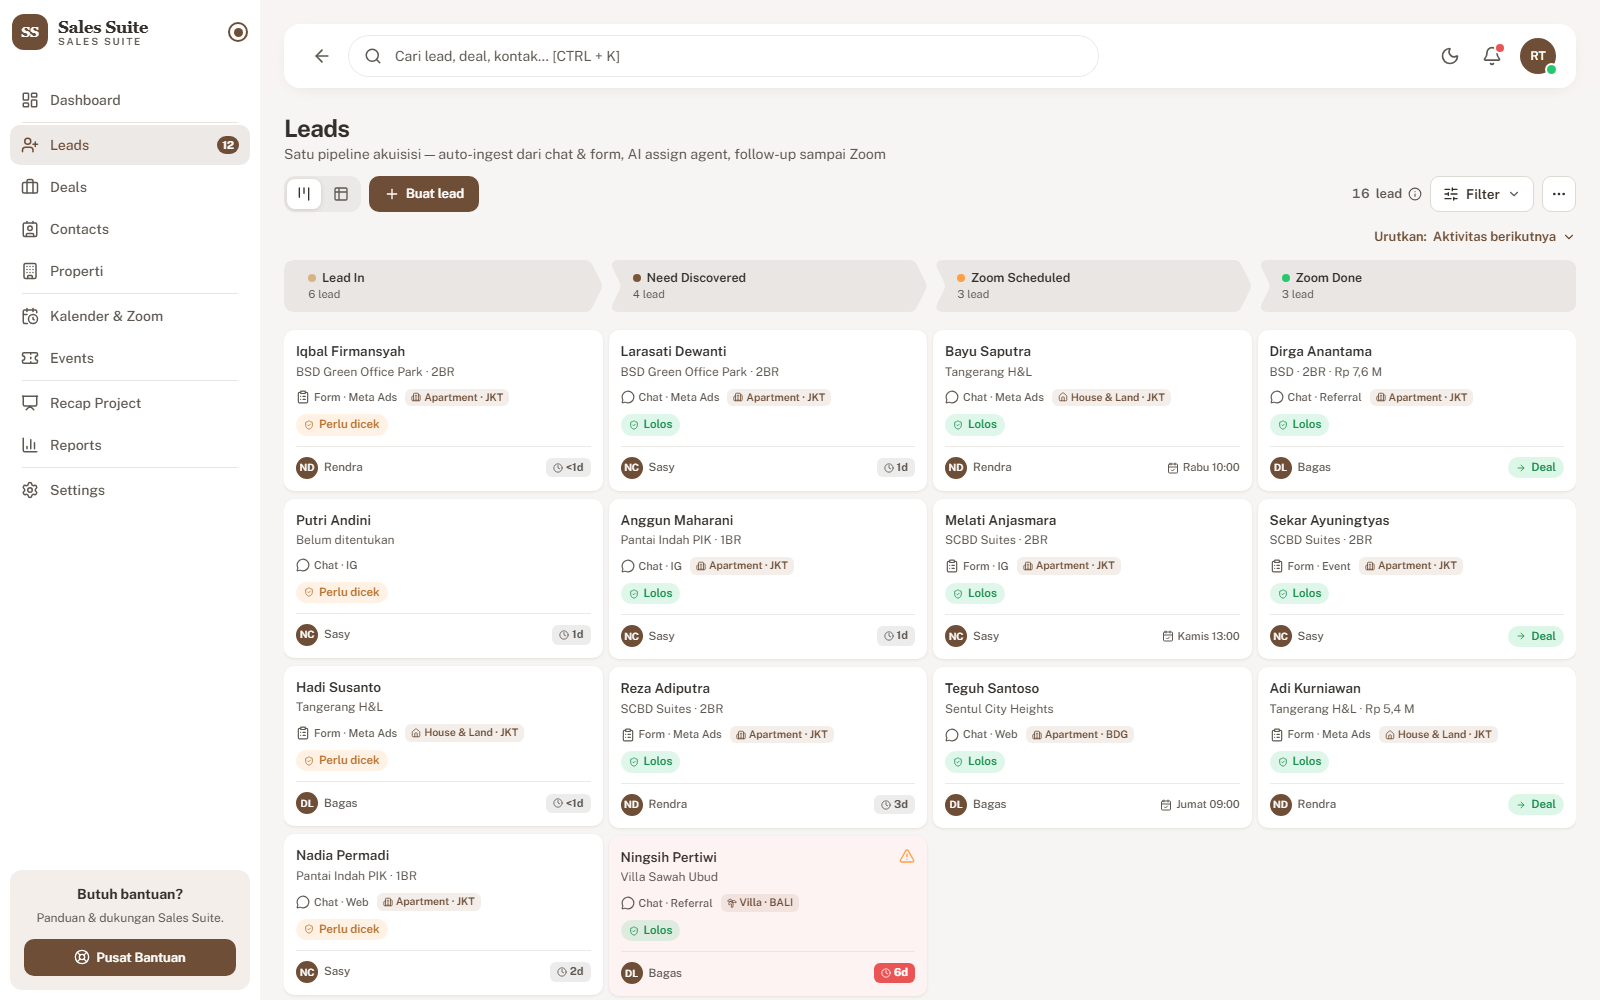Open Melati Anjasmara lead card
This screenshot has height=1000, width=1600.
point(1092,579)
